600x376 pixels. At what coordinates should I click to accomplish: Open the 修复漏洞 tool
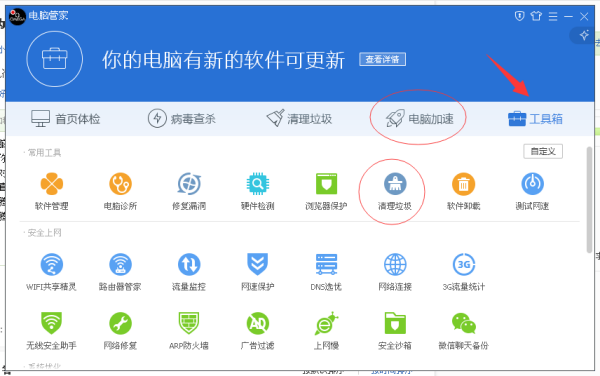point(189,191)
